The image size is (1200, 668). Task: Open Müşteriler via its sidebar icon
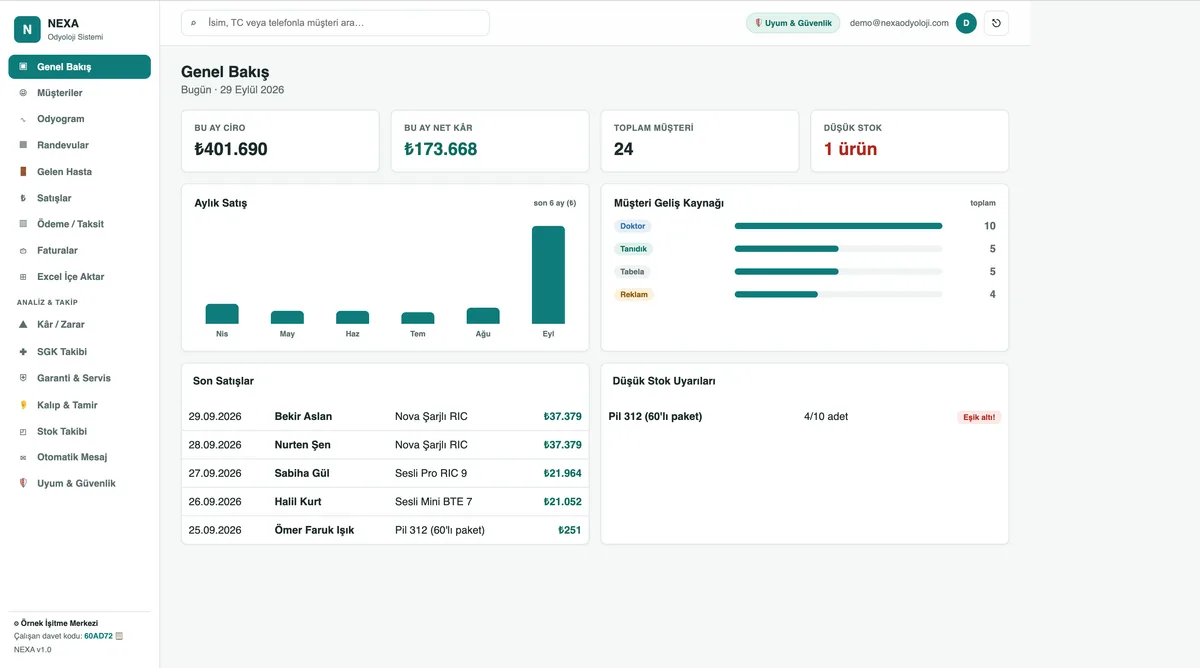[x=23, y=93]
